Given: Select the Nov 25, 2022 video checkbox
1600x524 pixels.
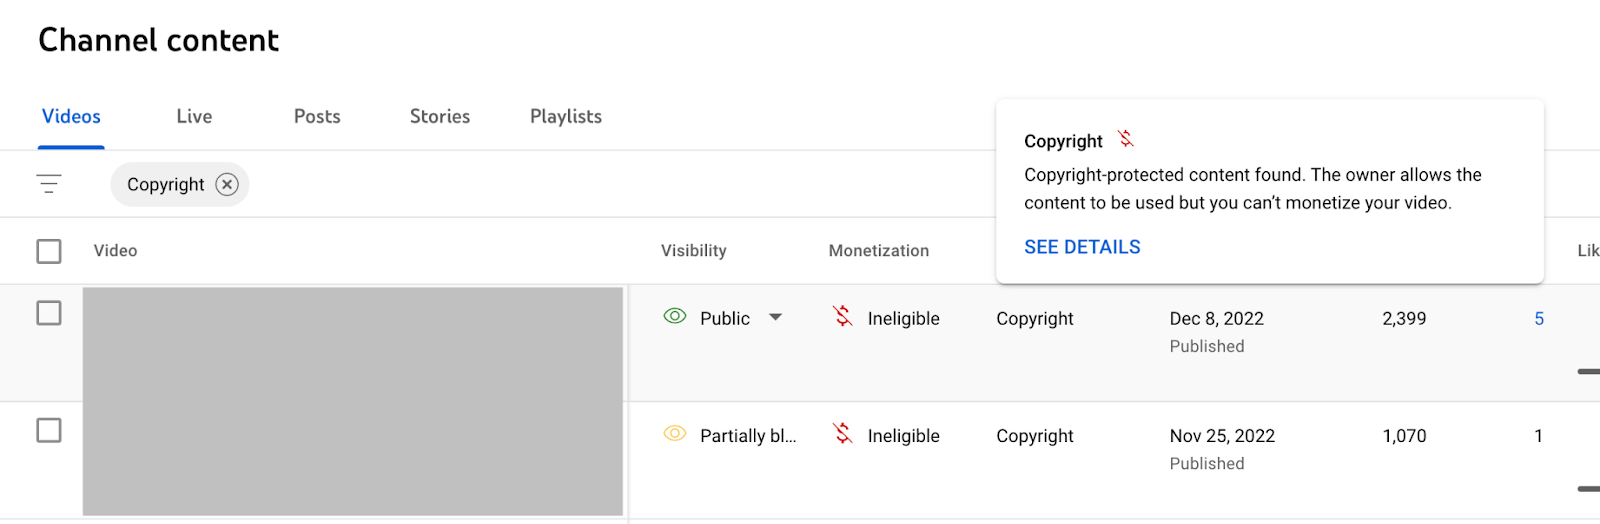Looking at the screenshot, I should (49, 430).
